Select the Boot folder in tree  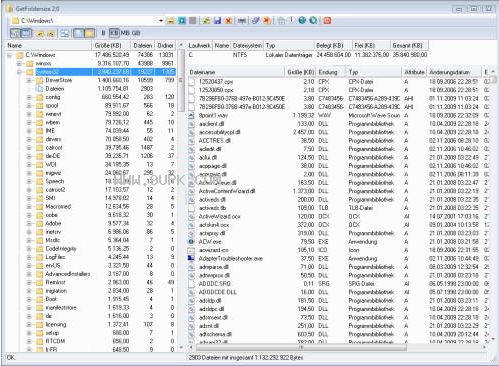pyautogui.click(x=51, y=299)
